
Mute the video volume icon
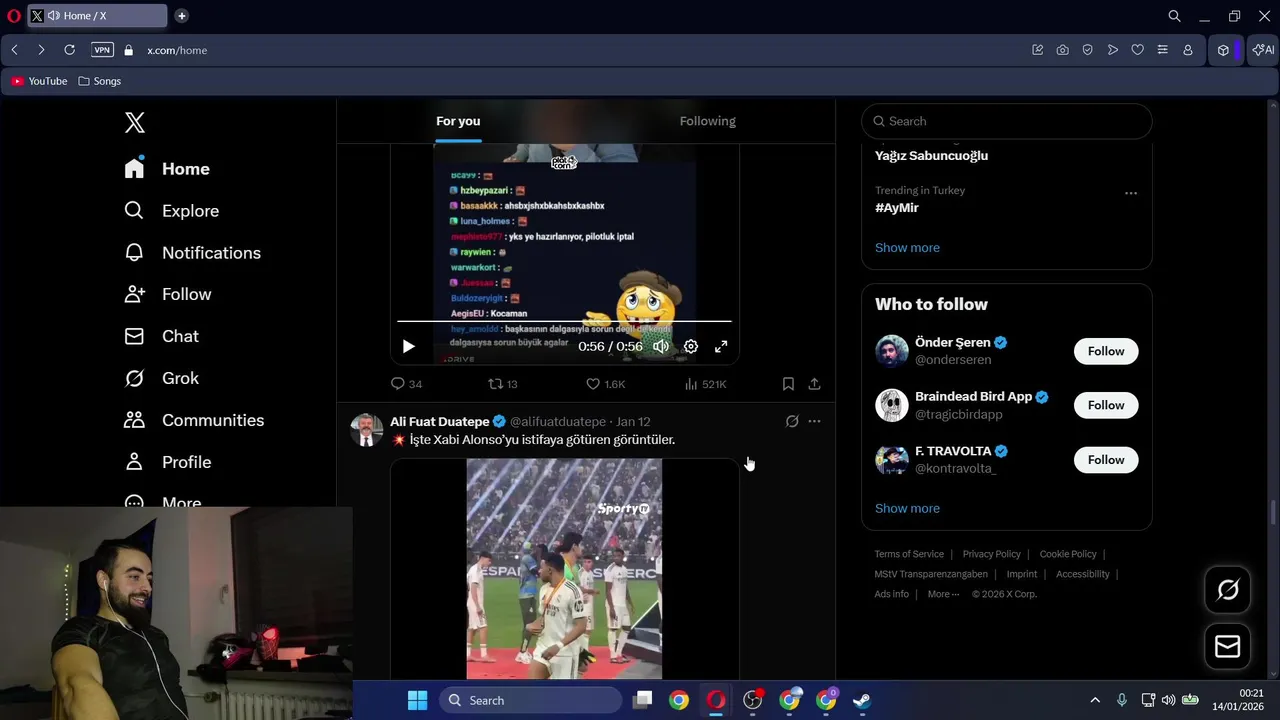point(661,347)
